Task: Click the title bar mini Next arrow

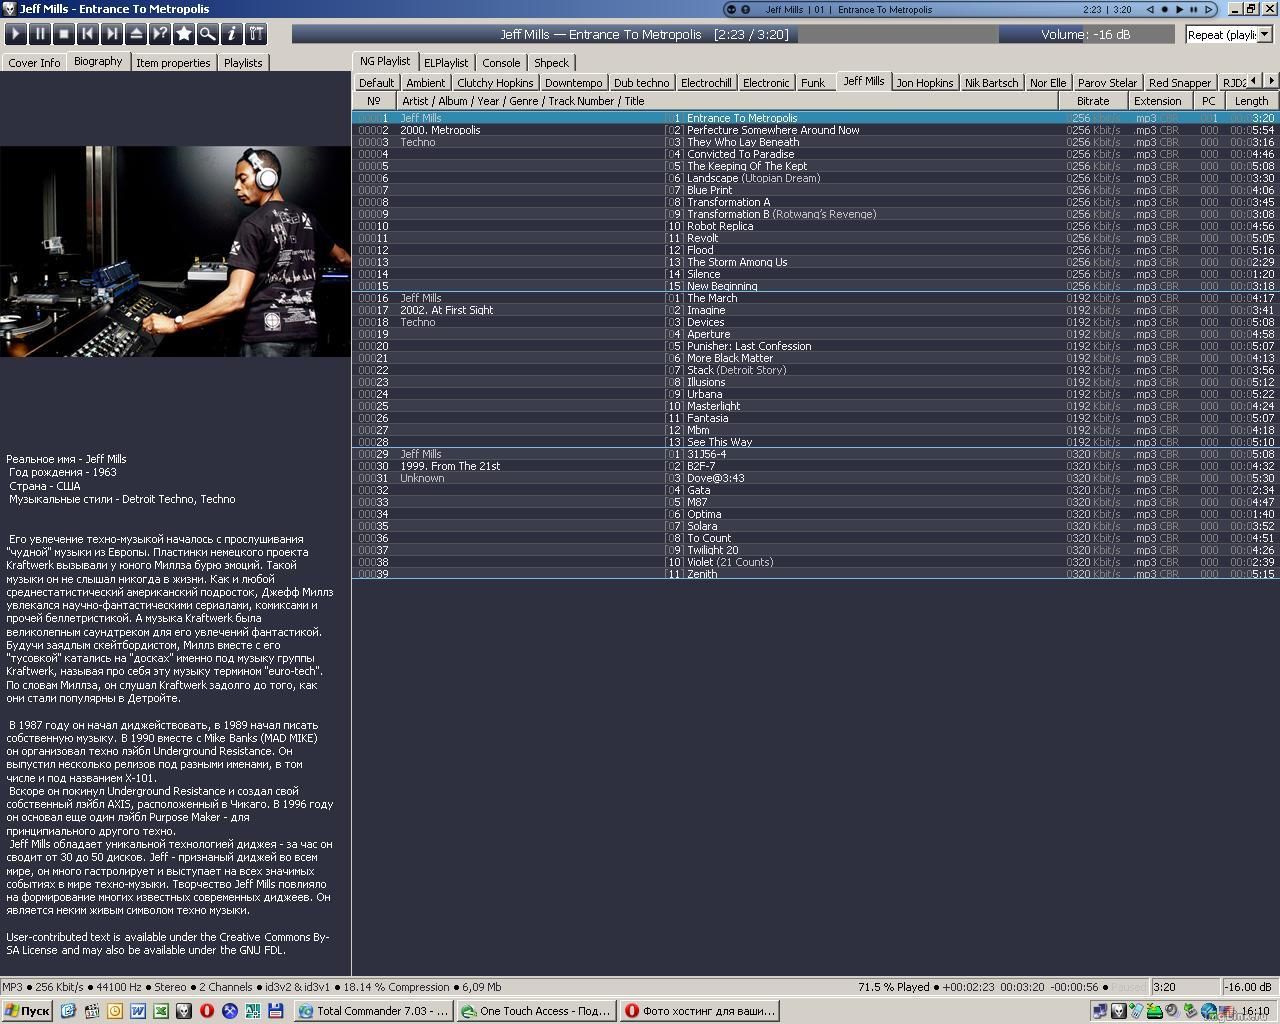Action: click(1208, 9)
